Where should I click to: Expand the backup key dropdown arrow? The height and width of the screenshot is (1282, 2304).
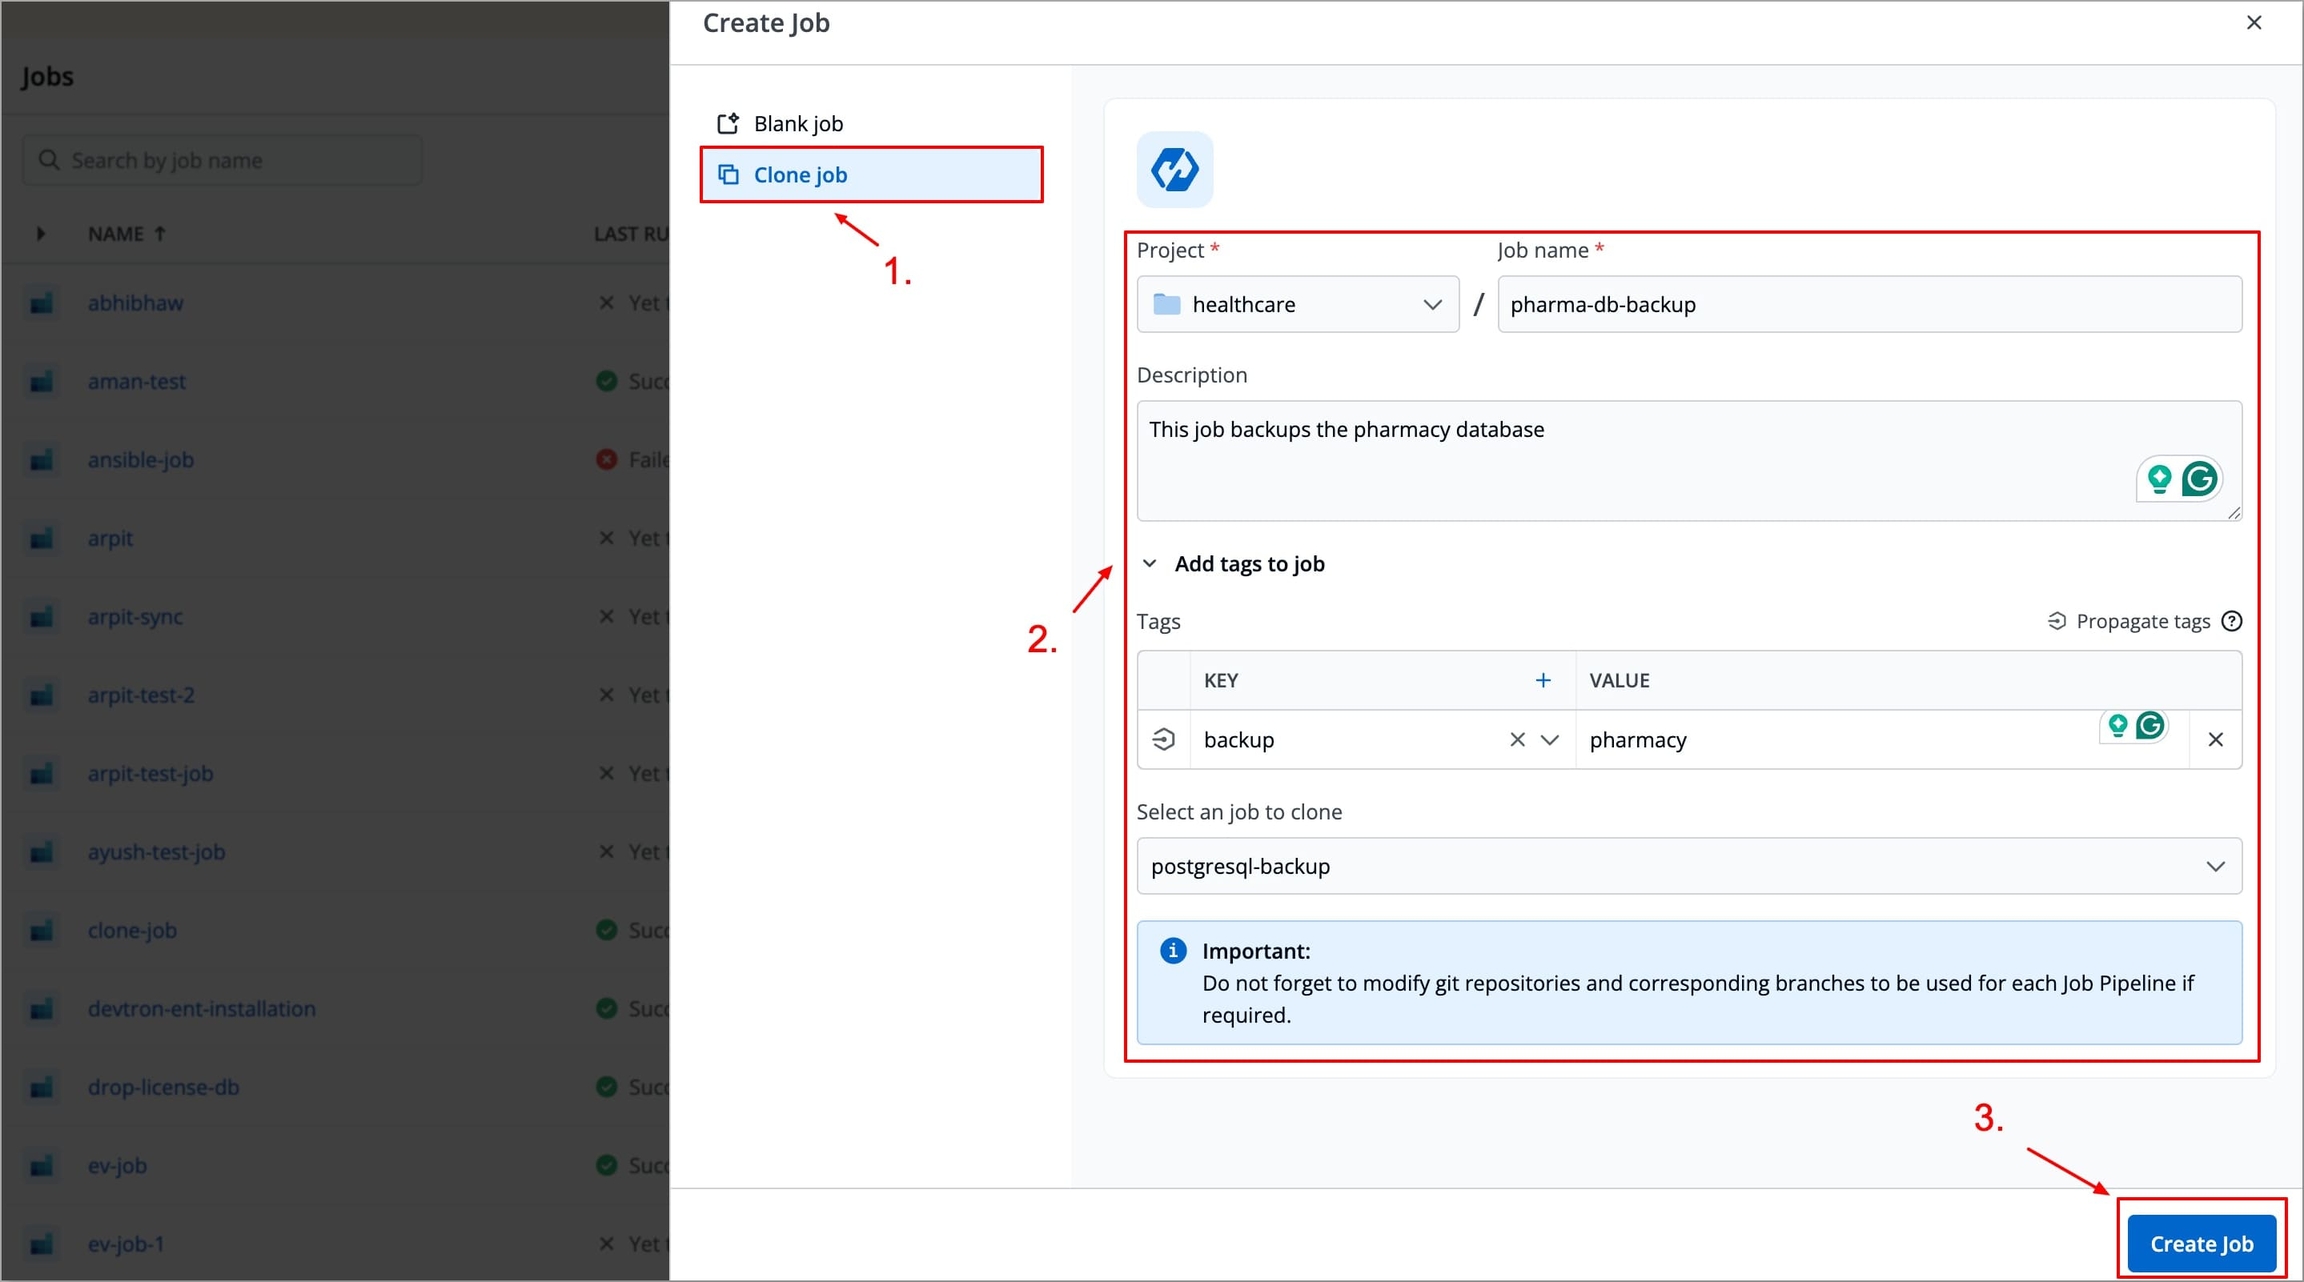1550,740
